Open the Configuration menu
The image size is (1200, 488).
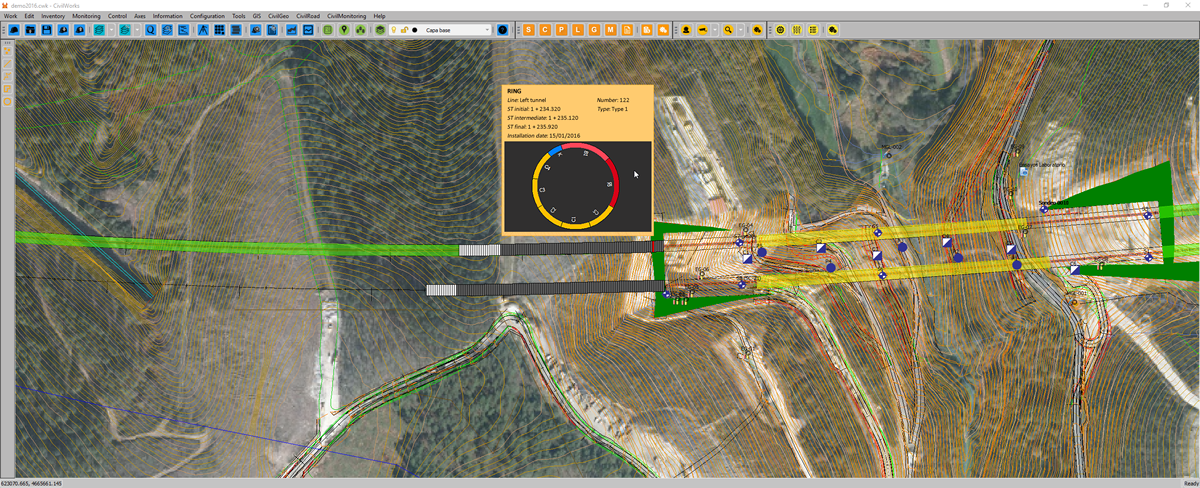coord(207,16)
